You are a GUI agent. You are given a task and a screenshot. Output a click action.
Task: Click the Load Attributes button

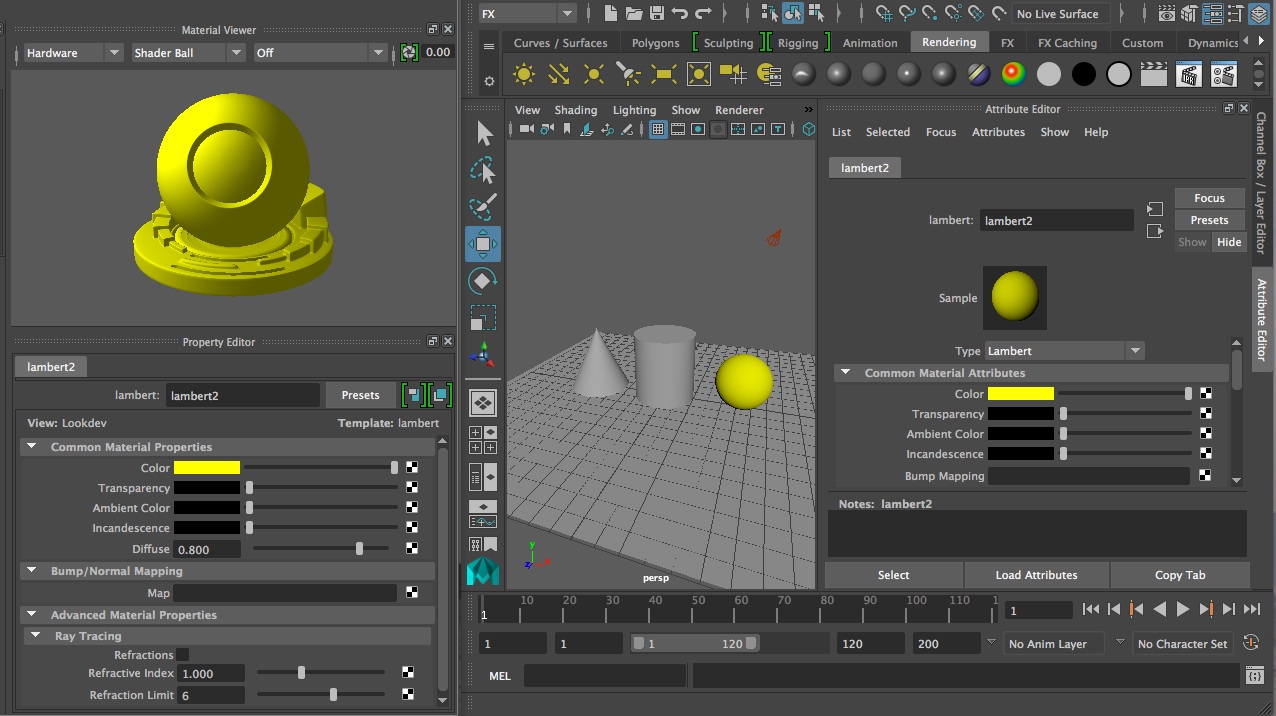(x=1036, y=574)
